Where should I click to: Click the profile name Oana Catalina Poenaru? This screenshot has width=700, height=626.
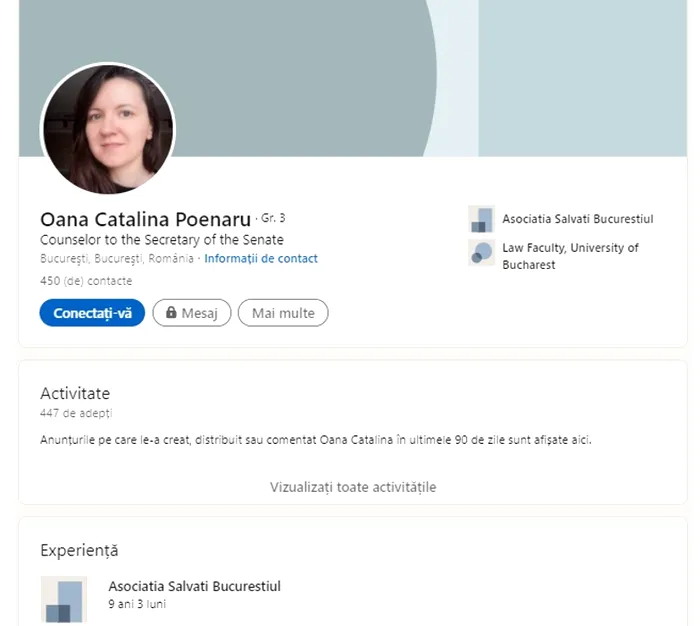(145, 219)
